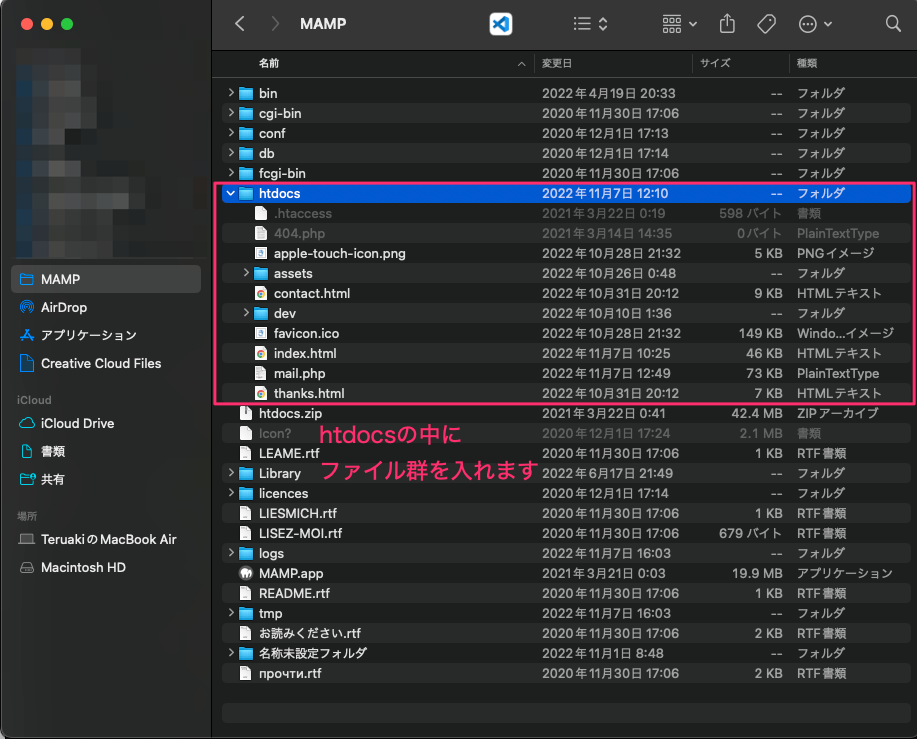Click the bin folder icon
The width and height of the screenshot is (917, 739).
[x=246, y=94]
